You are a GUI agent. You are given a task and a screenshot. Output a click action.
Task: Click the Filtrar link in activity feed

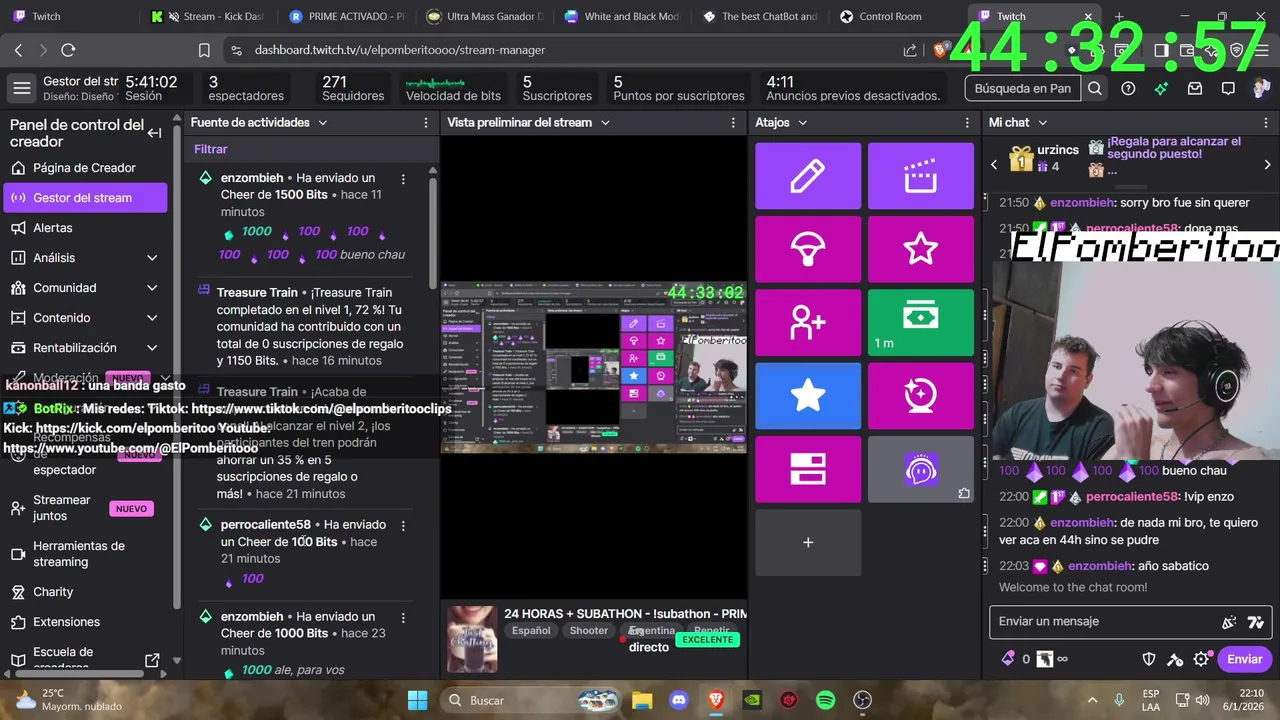(x=211, y=149)
